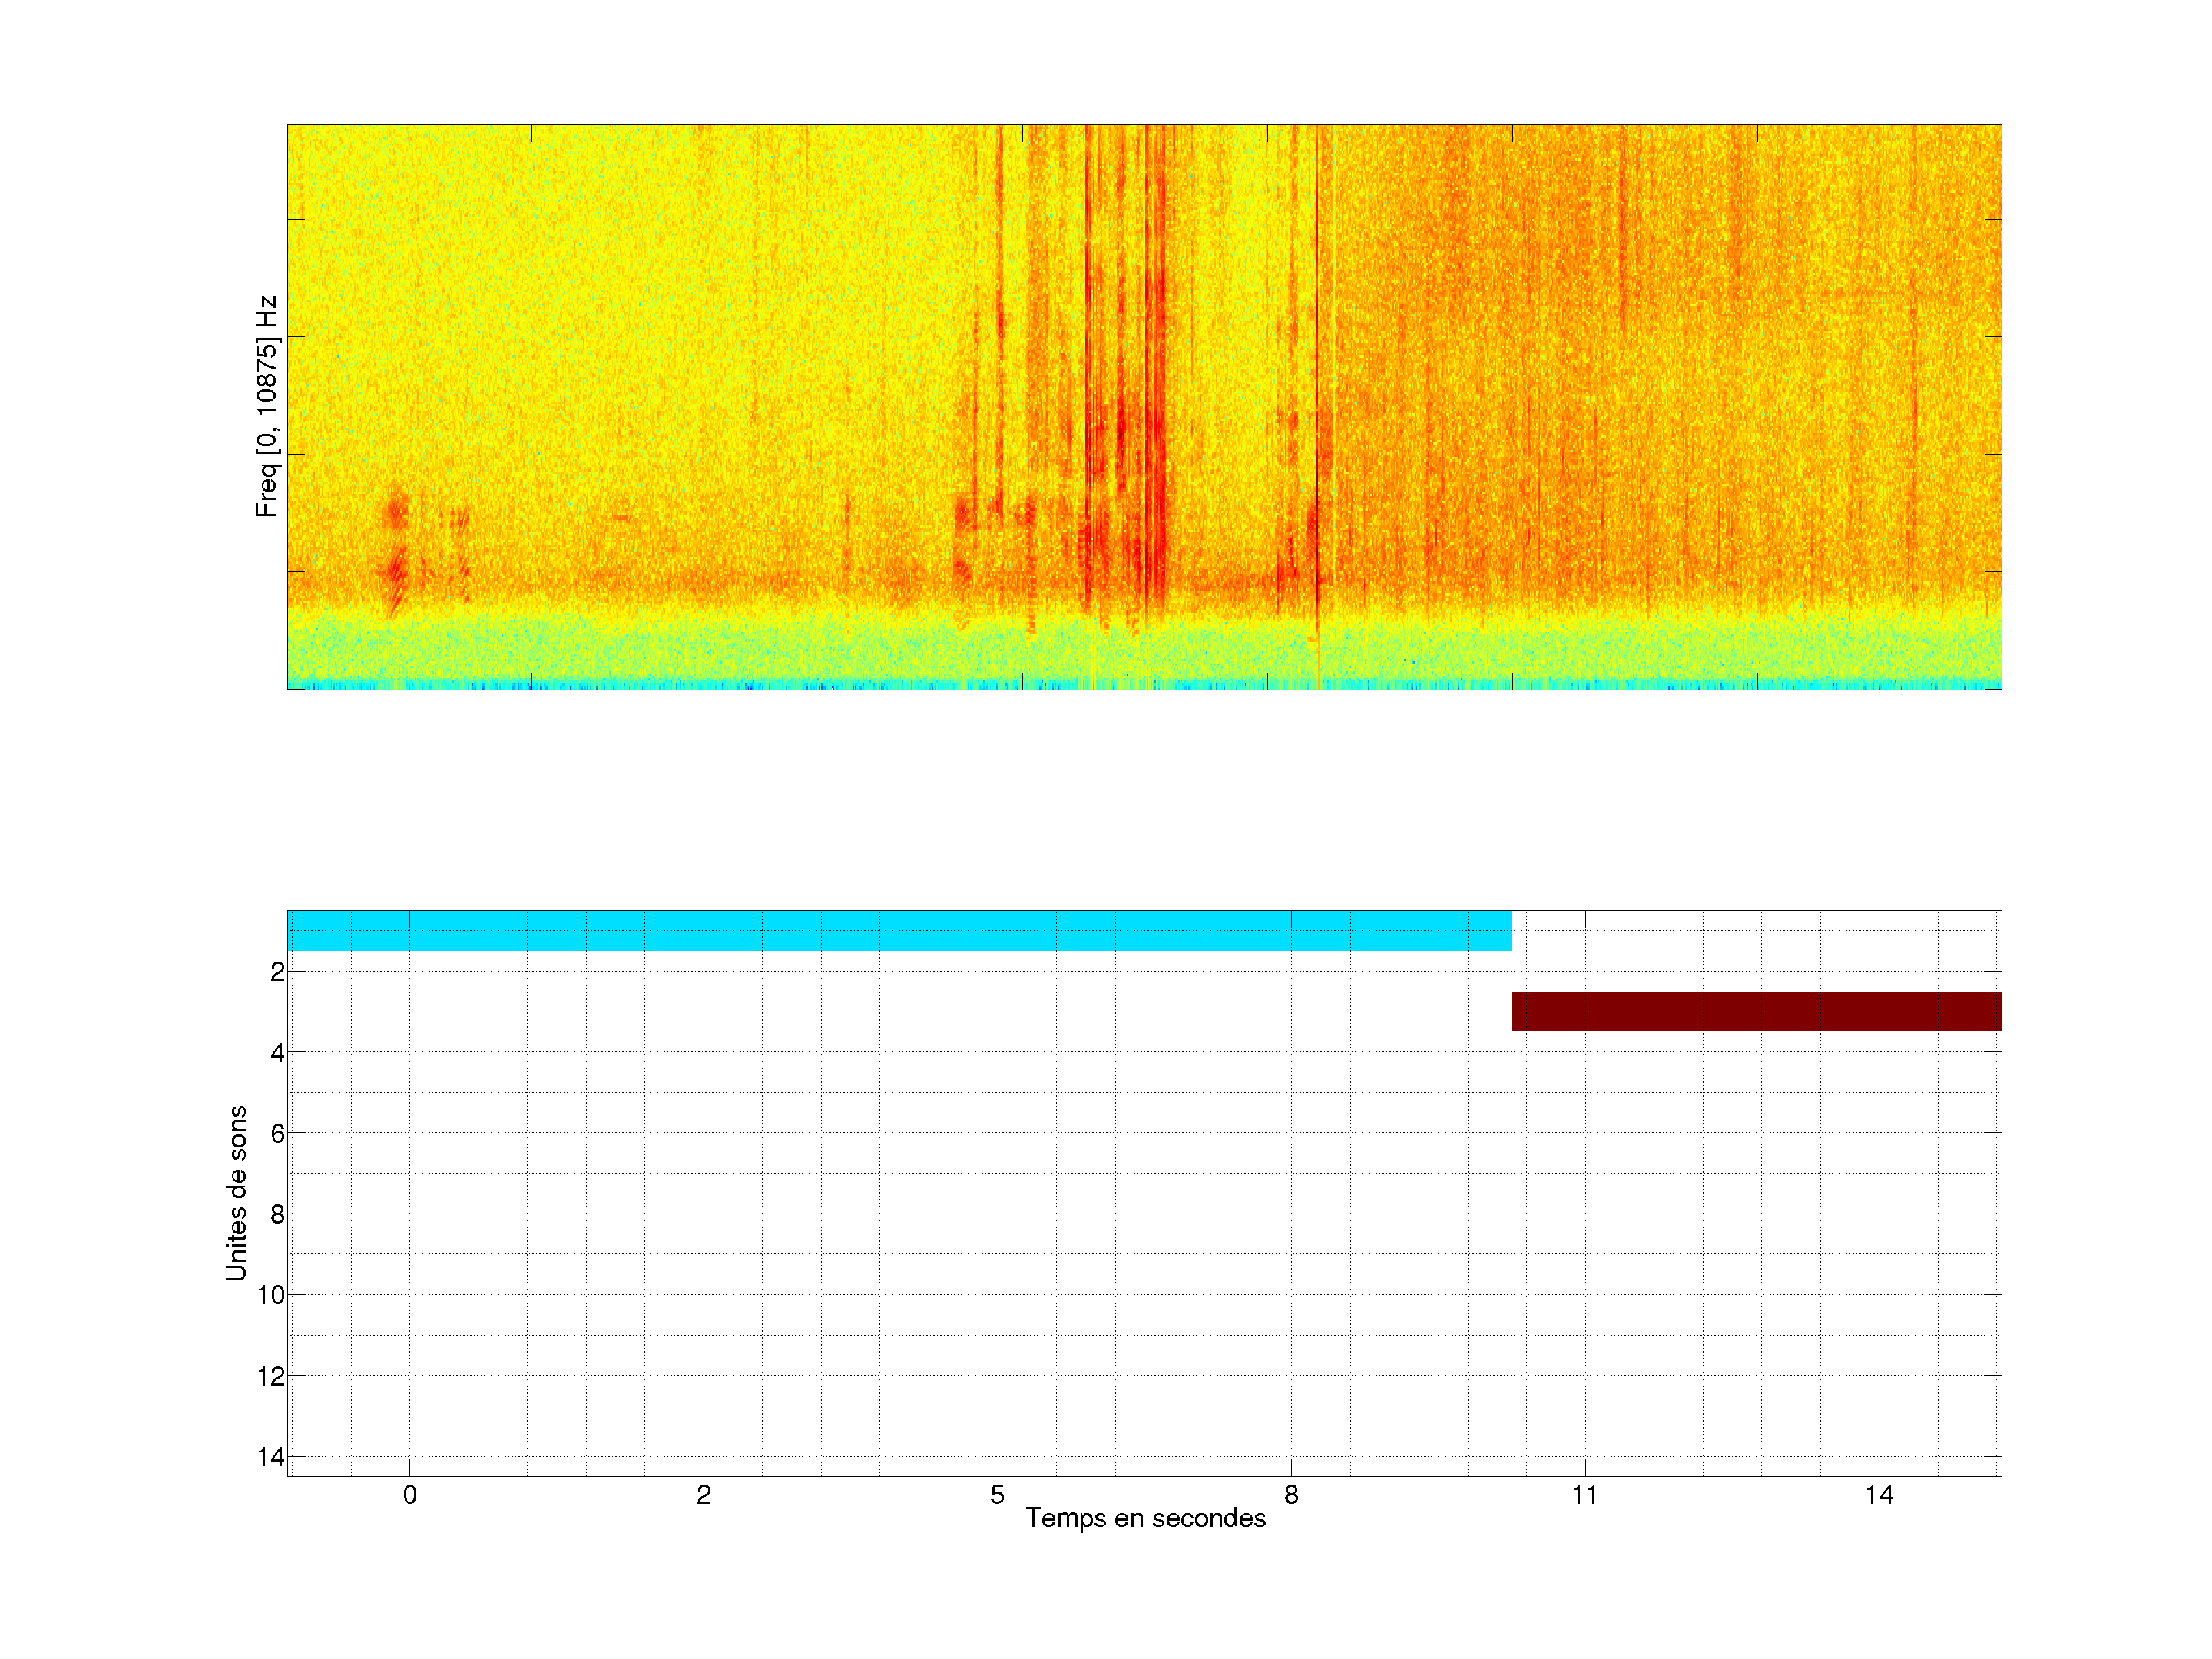Click the y-axis tick label '14'
Image resolution: width=2212 pixels, height=1659 pixels.
pos(271,1457)
